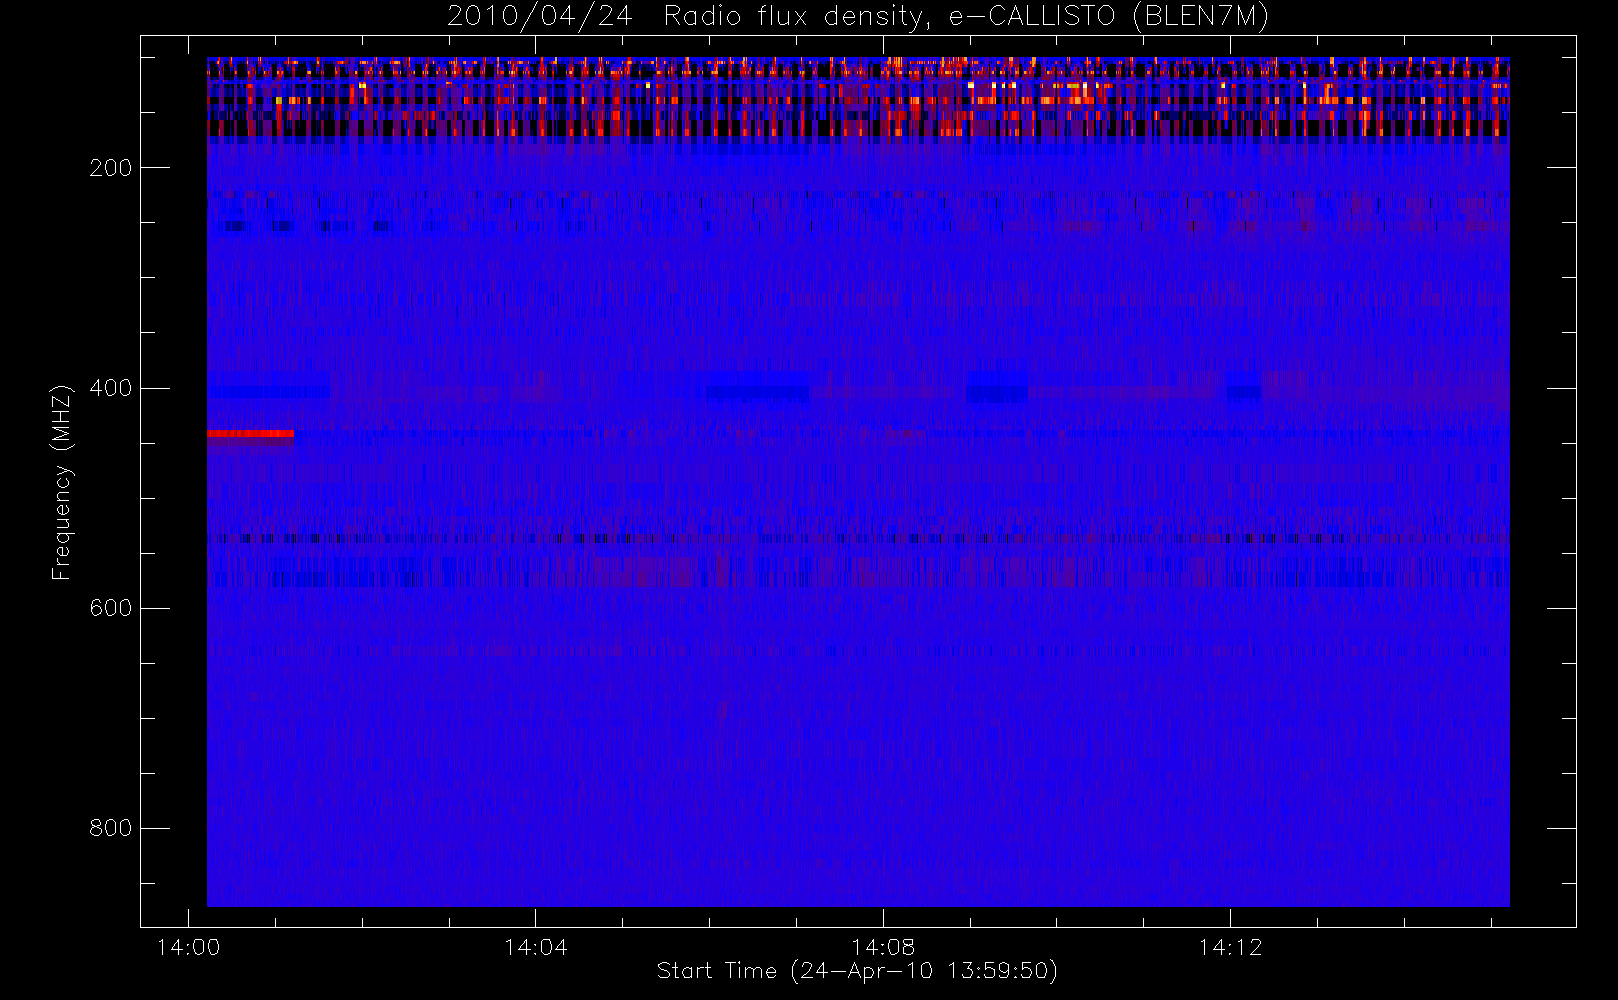This screenshot has width=1618, height=1000.
Task: Click the 'Start Time (24-Apr-10 13:59:50)' axis label
Action: point(857,971)
